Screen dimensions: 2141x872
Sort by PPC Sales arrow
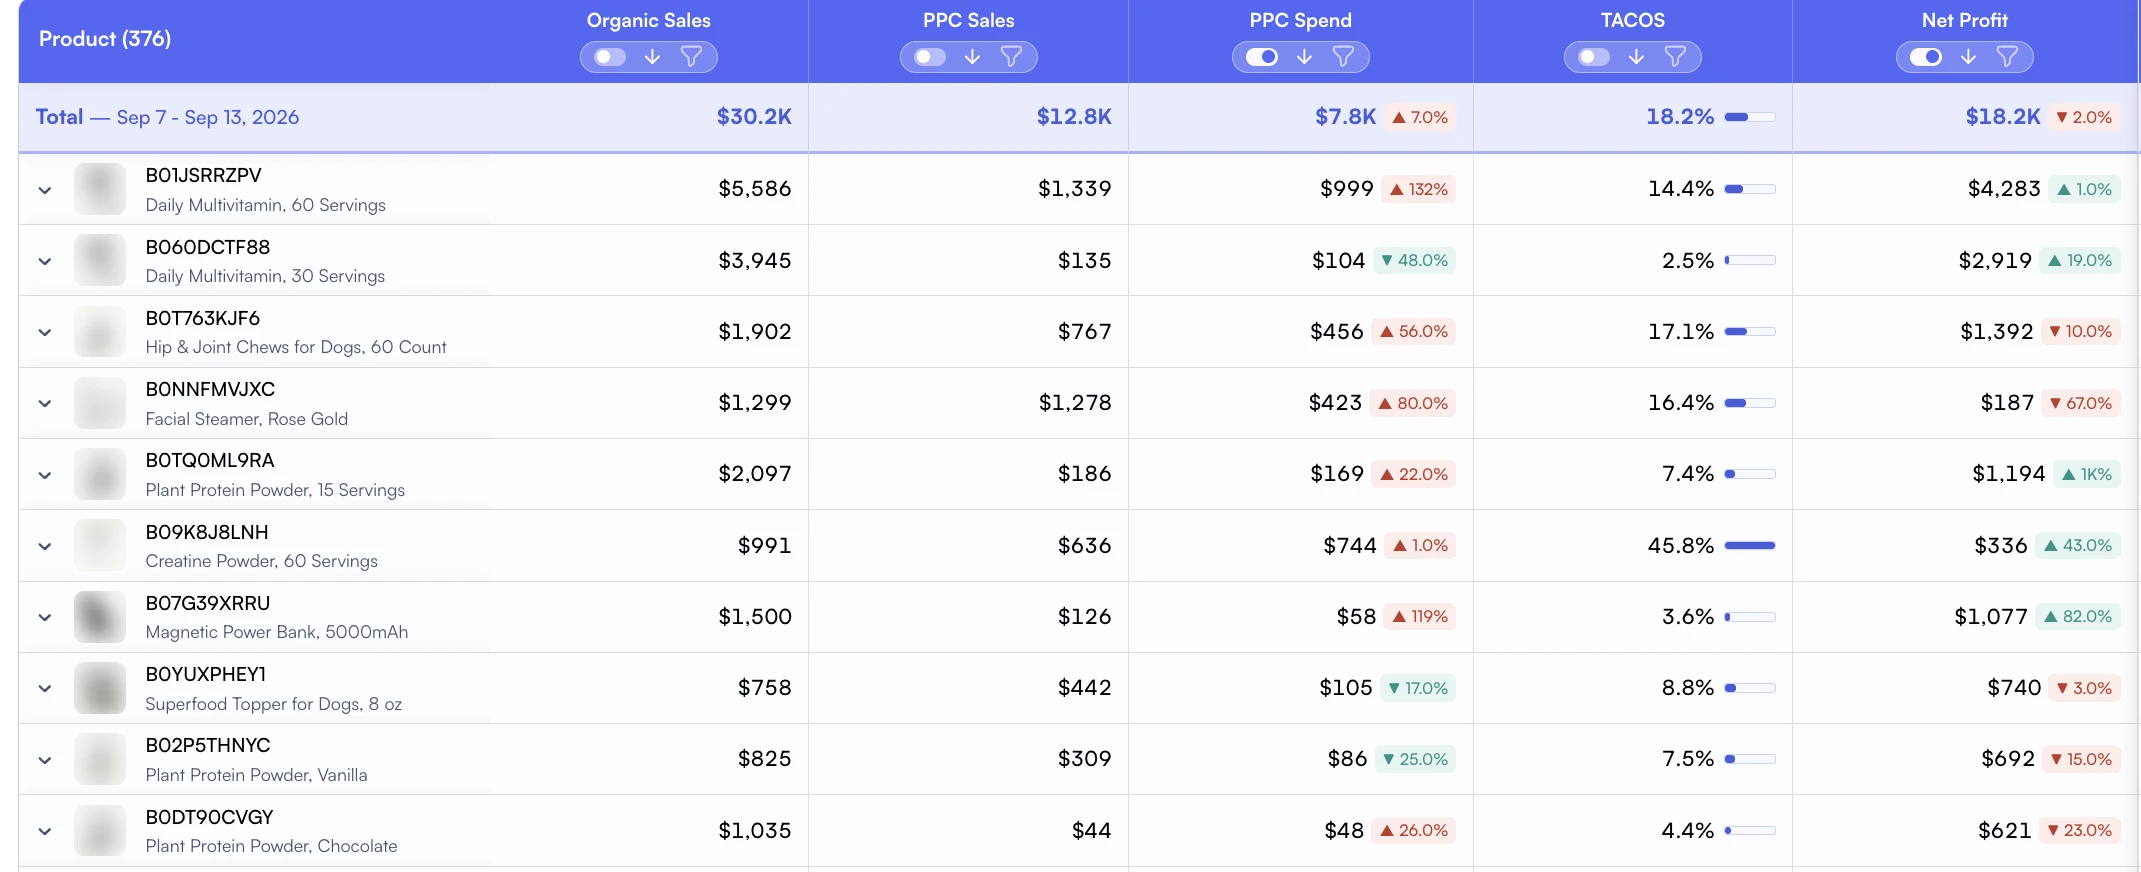pyautogui.click(x=972, y=57)
